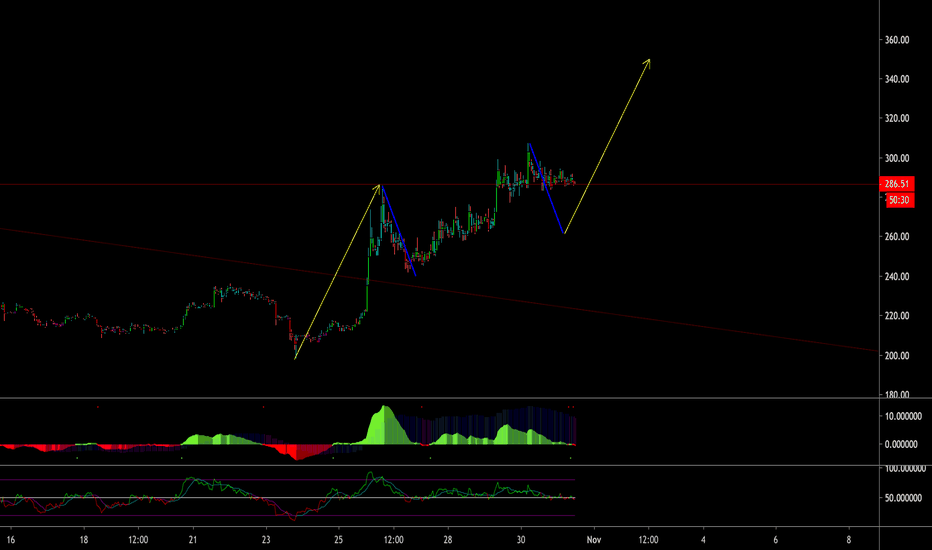Click the 12:00 label between Nov and 4

coord(648,540)
